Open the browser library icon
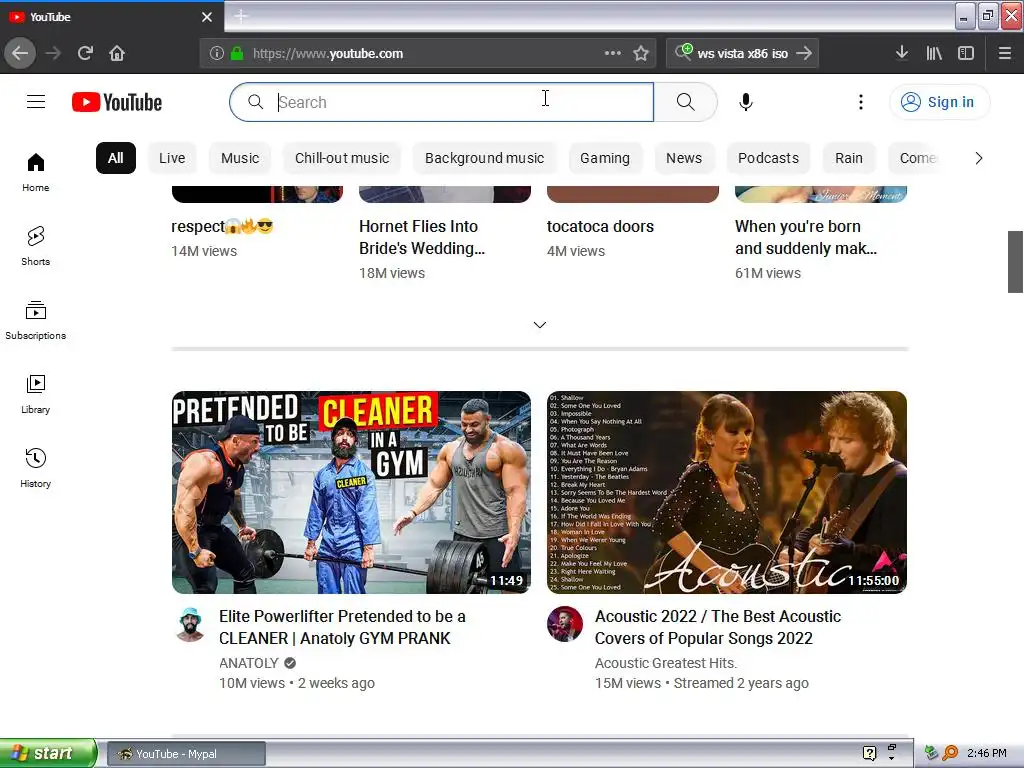The image size is (1024, 768). coord(934,53)
